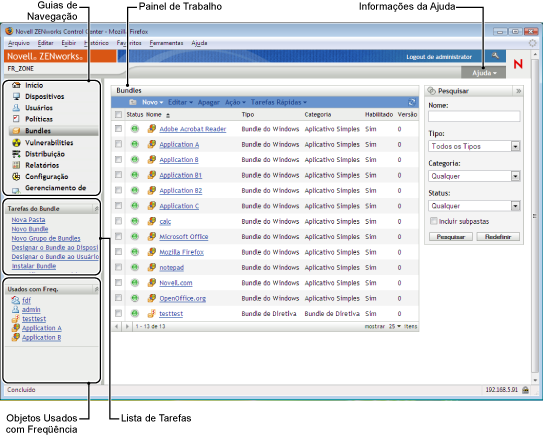543x436 pixels.
Task: Click the Redefinir button
Action: [x=498, y=237]
